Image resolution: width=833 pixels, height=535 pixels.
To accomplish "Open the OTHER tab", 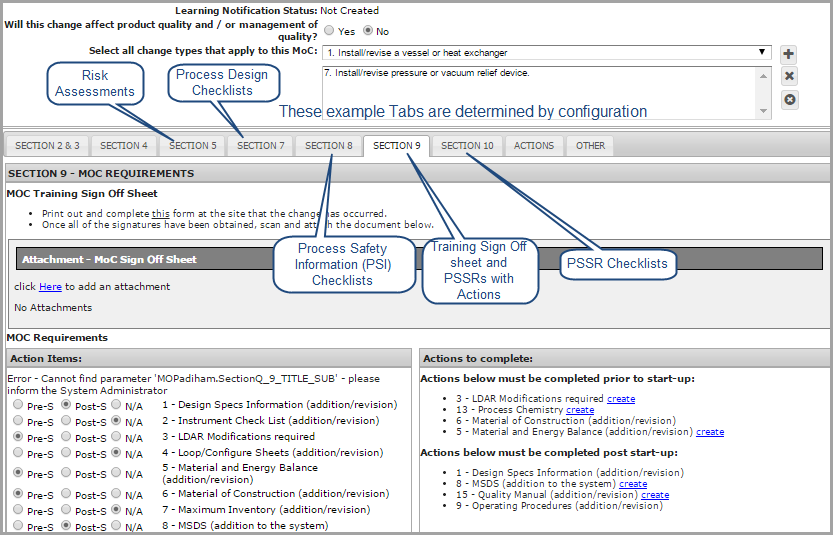I will tap(590, 146).
